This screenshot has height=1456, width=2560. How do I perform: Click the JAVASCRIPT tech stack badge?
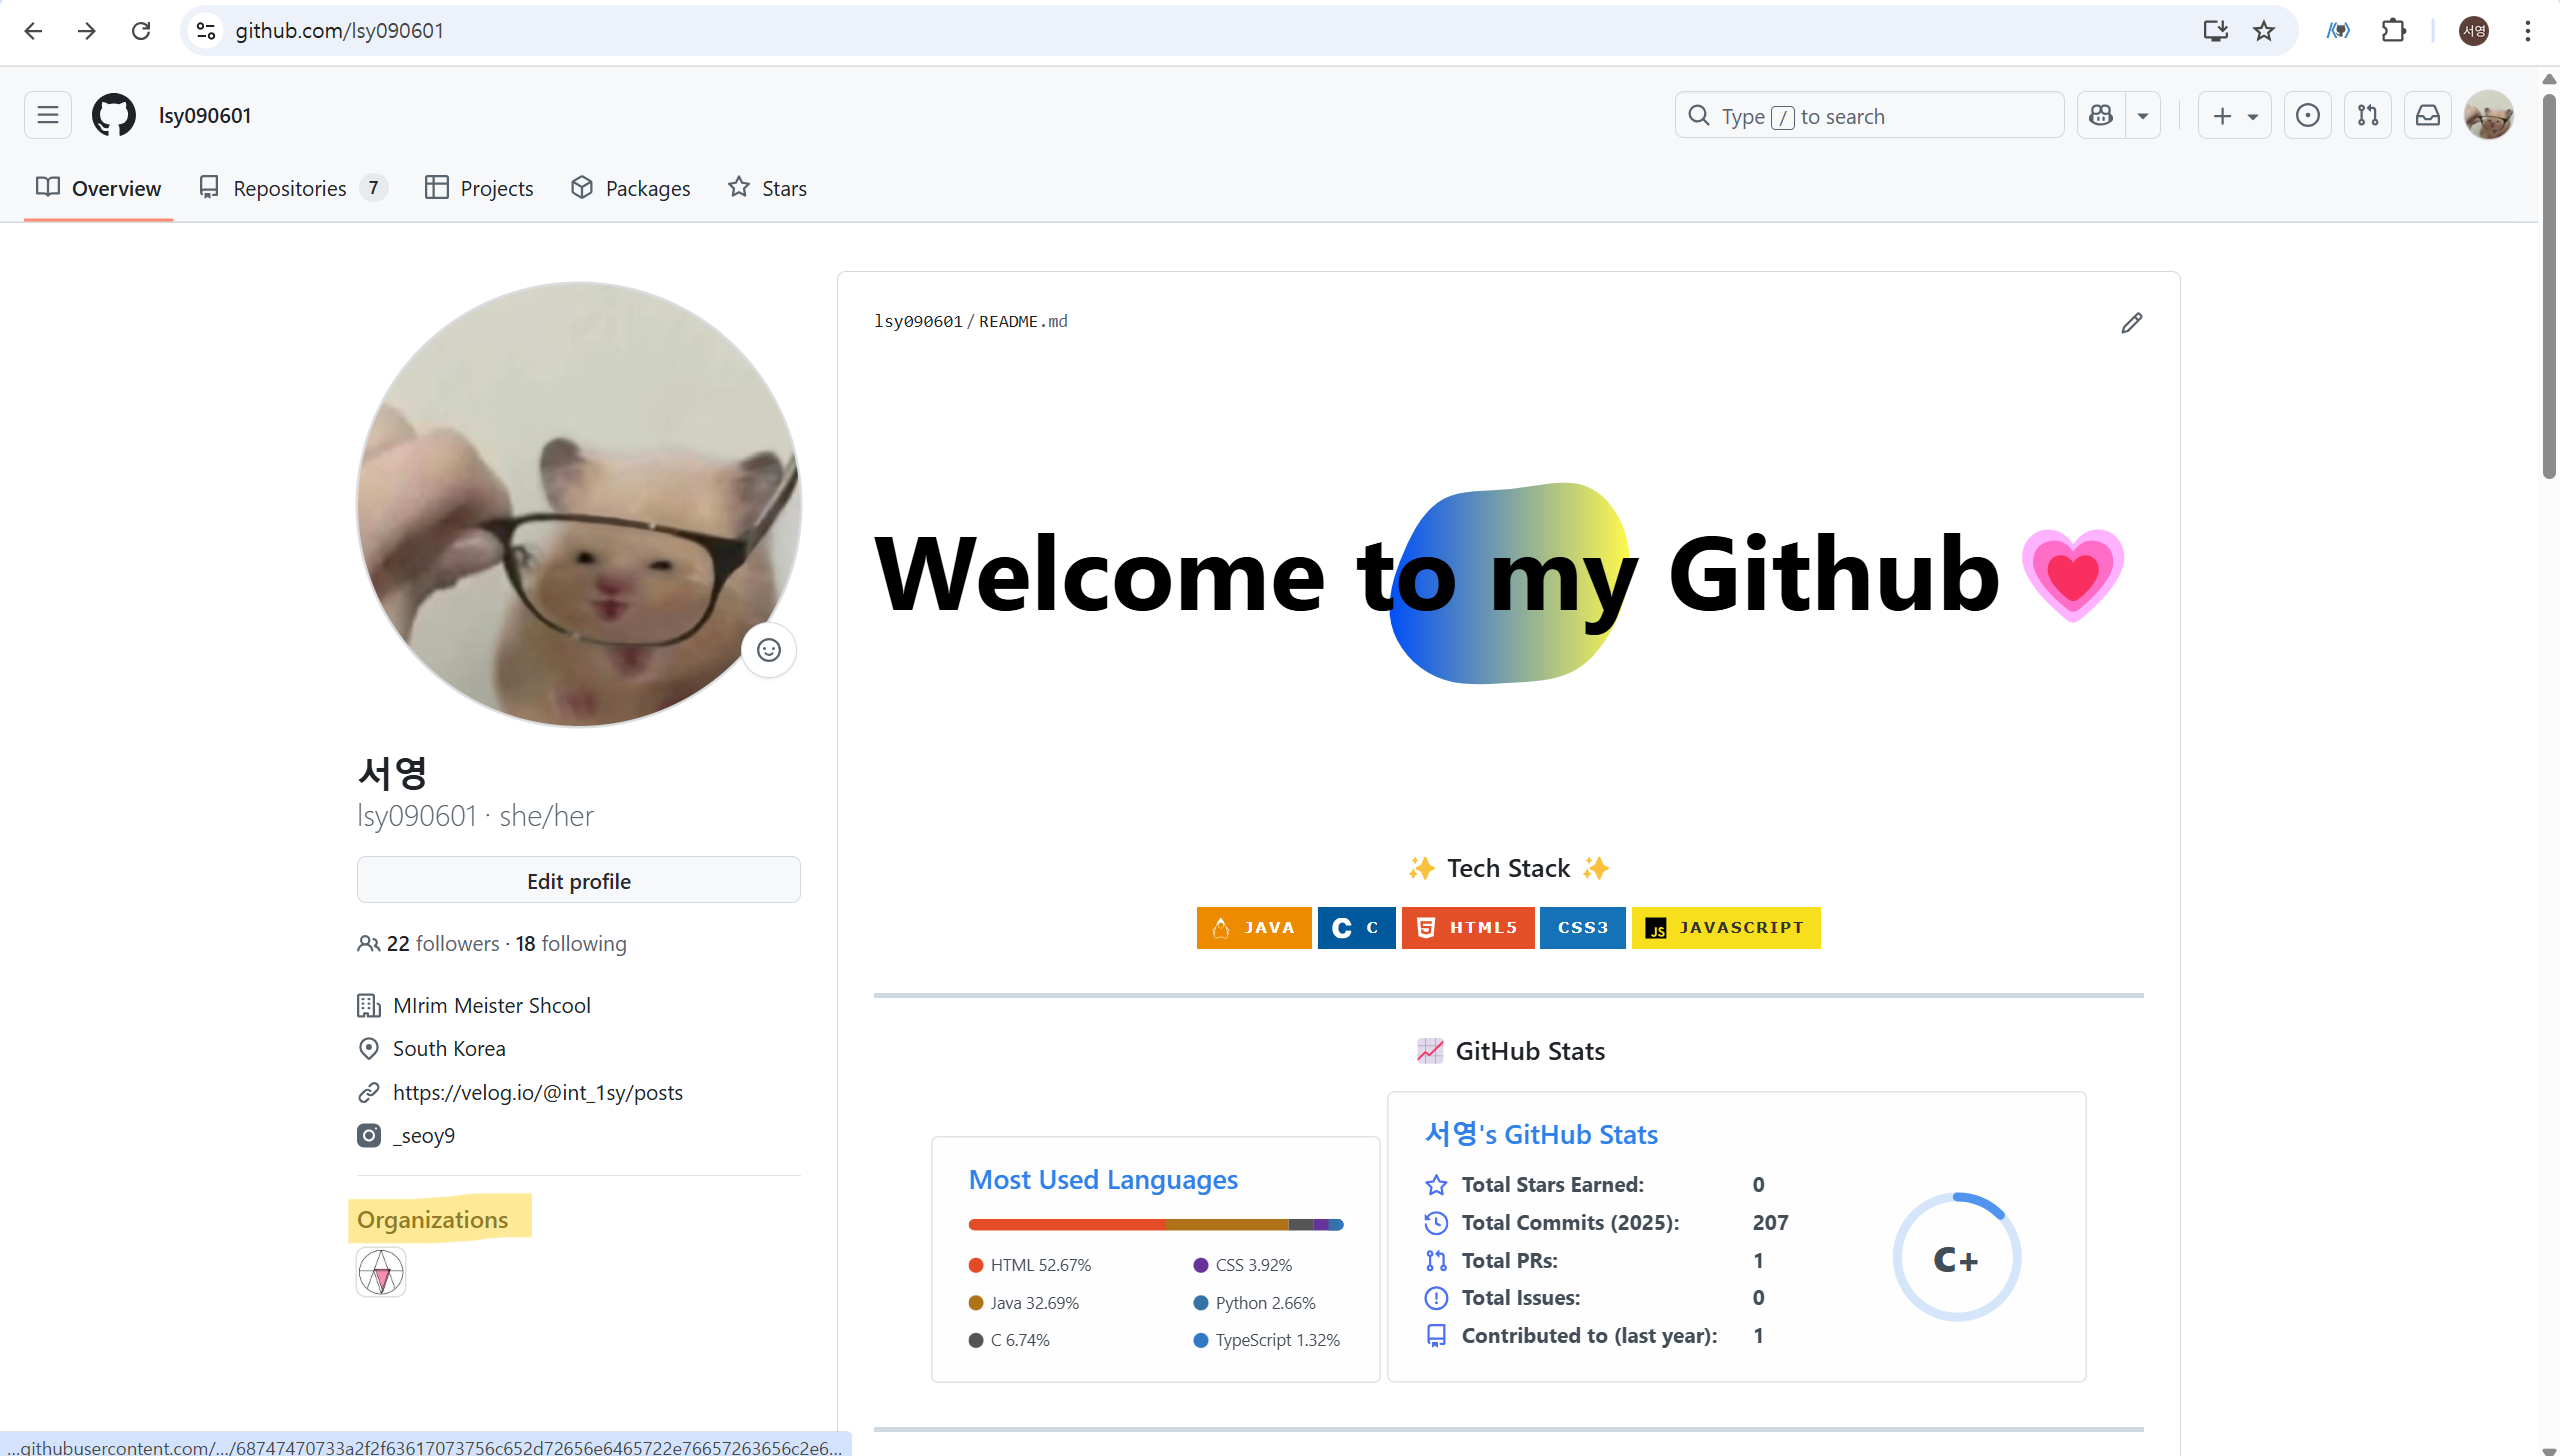[1725, 928]
